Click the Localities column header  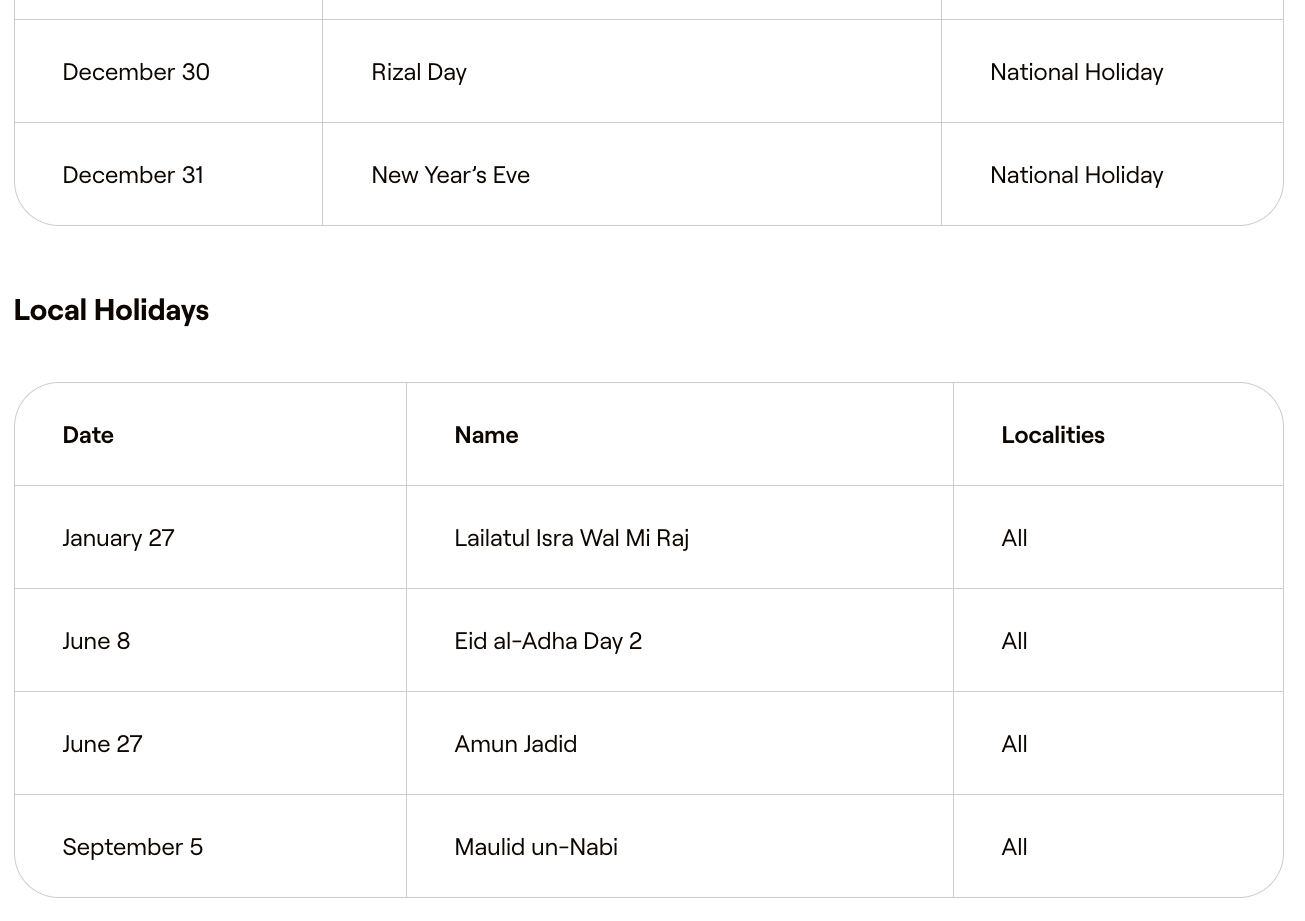(x=1052, y=435)
